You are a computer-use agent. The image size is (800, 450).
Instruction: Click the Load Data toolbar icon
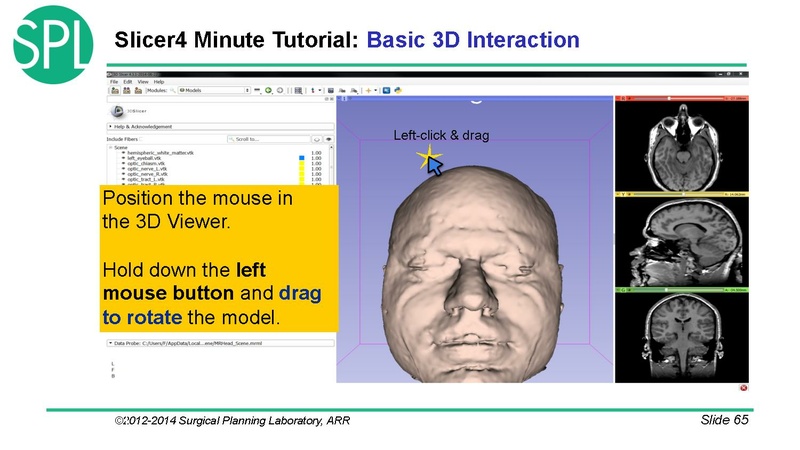click(115, 90)
